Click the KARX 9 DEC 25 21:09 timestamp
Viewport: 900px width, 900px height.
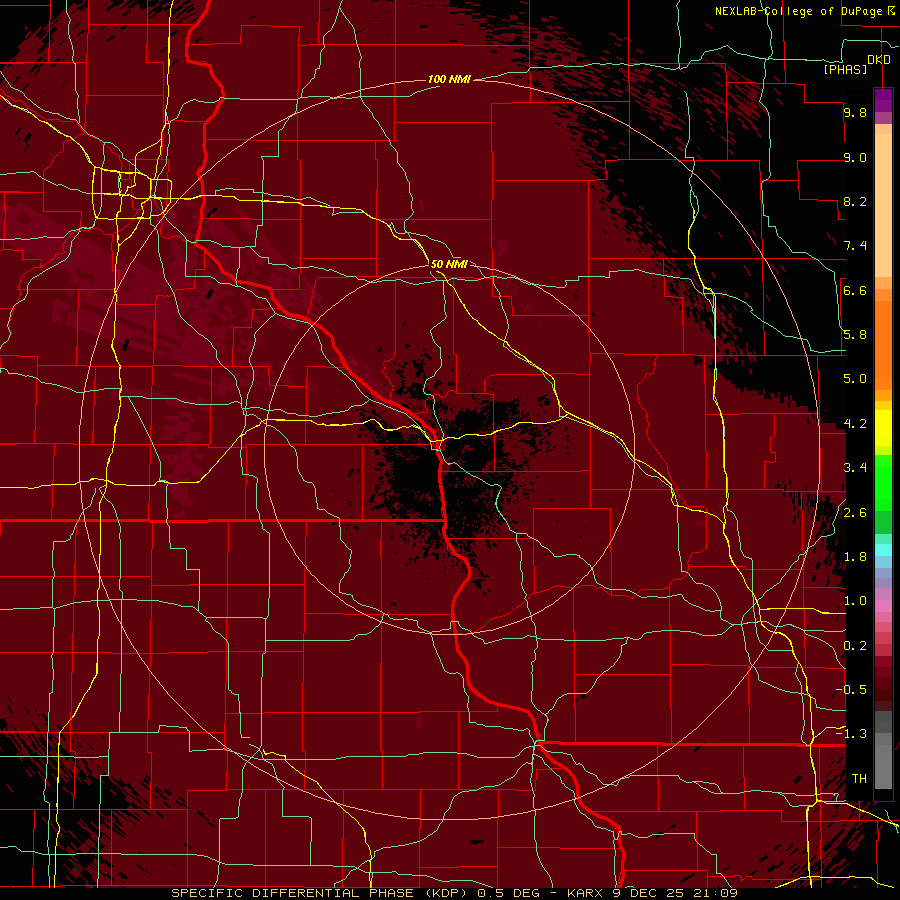pos(652,893)
